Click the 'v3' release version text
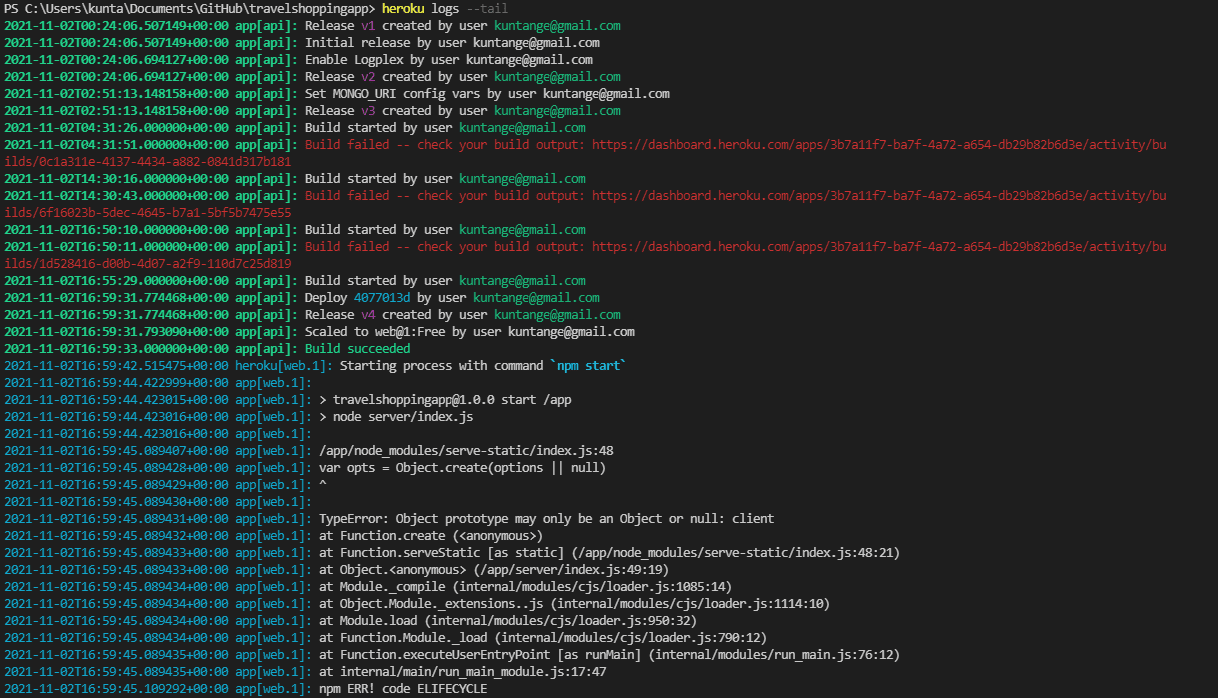Image resolution: width=1218 pixels, height=698 pixels. [368, 110]
